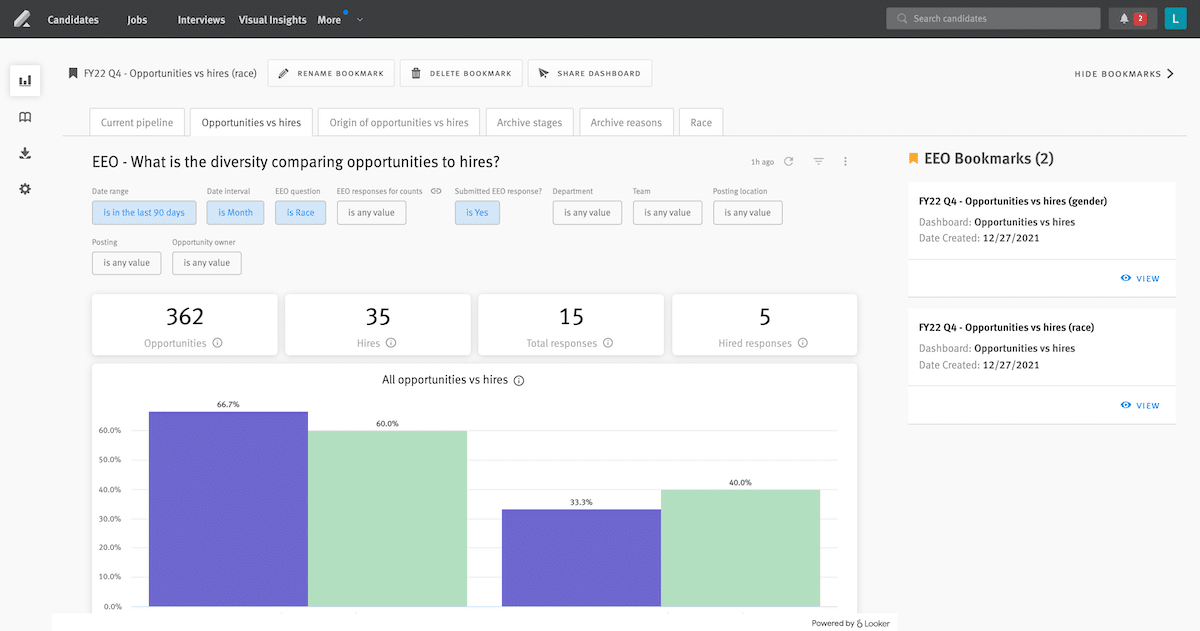Expand the More menu chevron in top navigation
The width and height of the screenshot is (1200, 631).
pos(359,20)
